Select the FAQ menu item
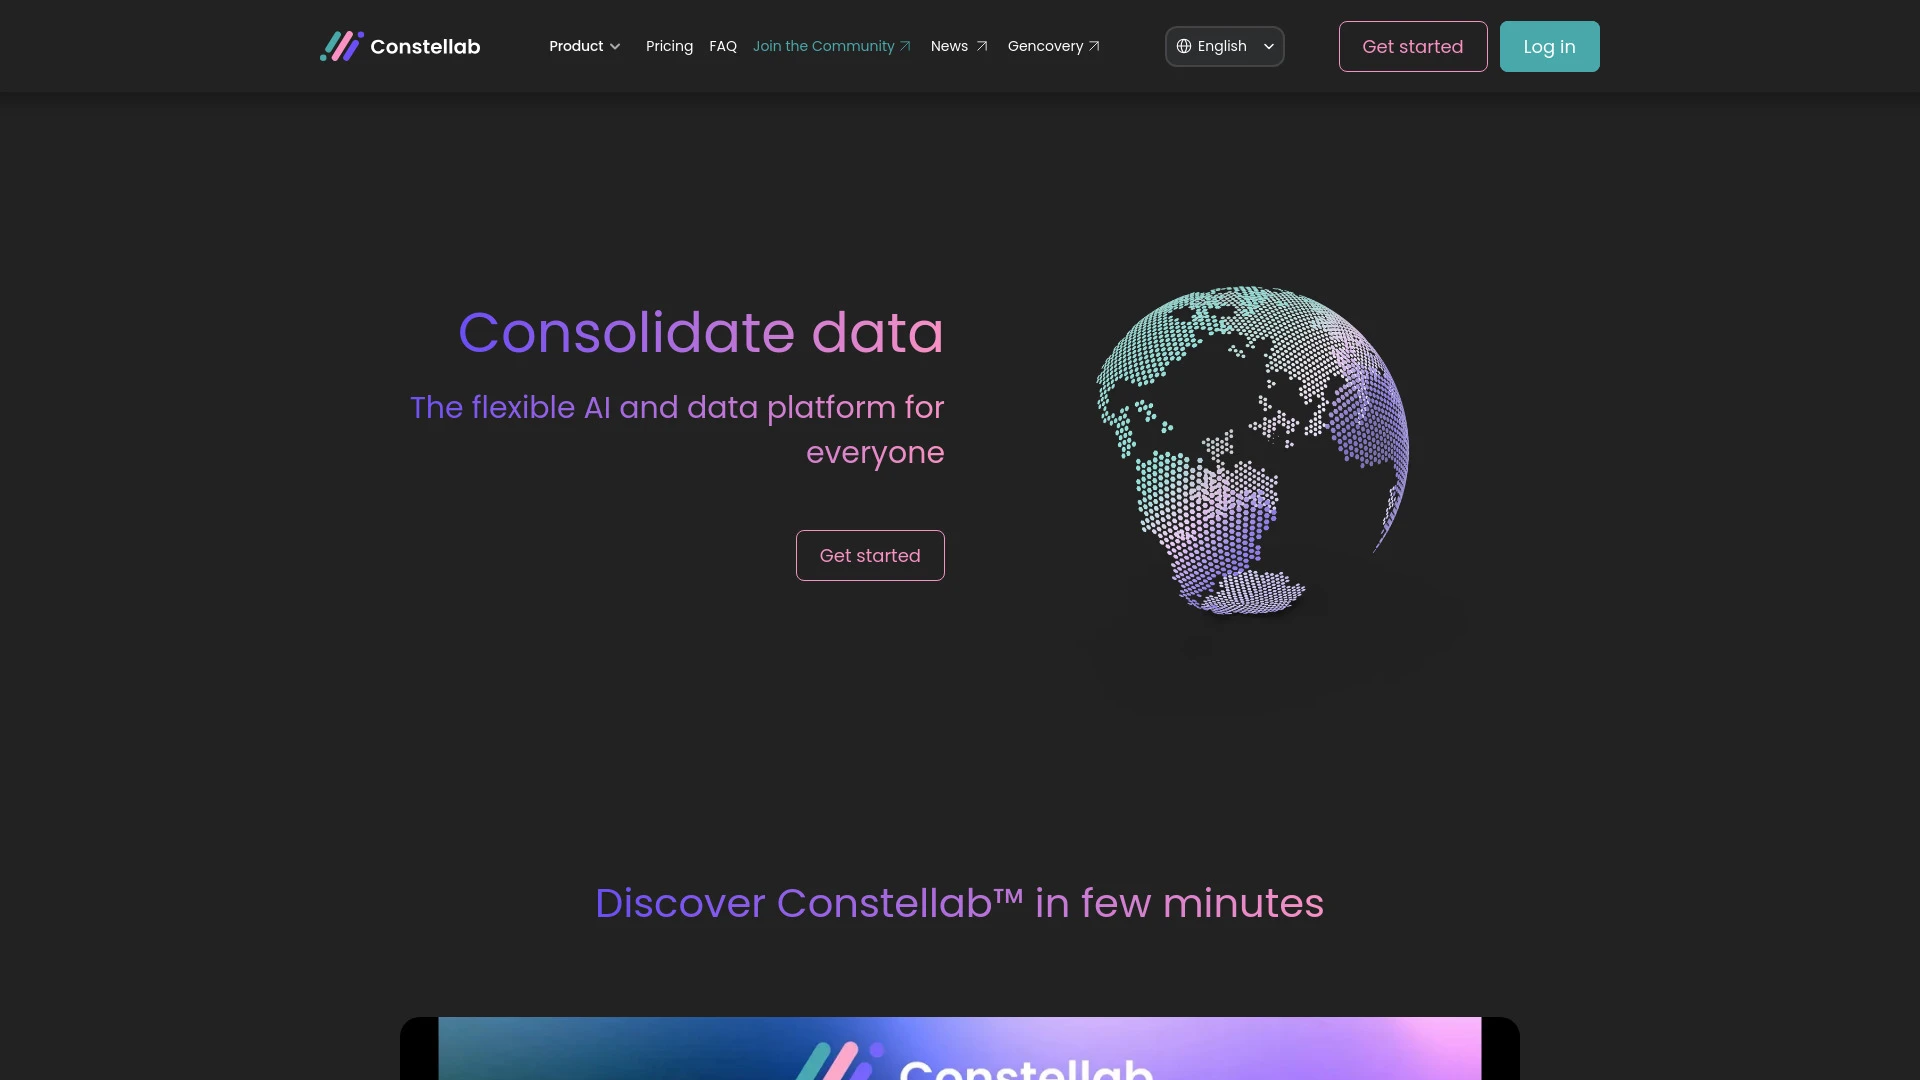This screenshot has width=1920, height=1080. [x=723, y=46]
